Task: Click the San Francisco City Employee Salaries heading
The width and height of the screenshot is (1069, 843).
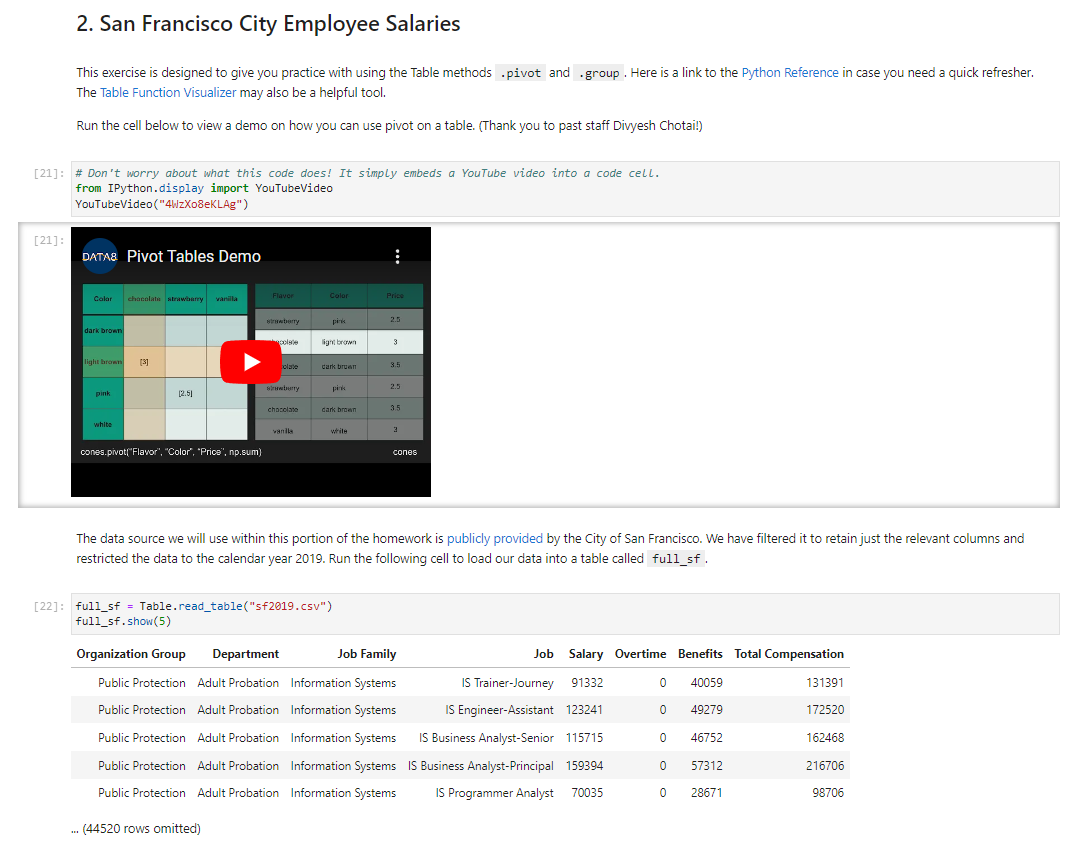Action: 268,24
